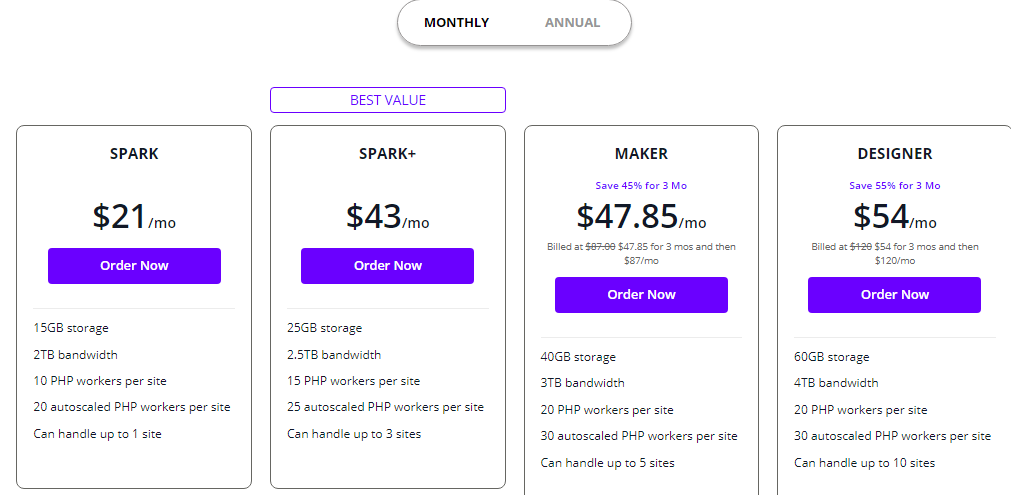
Task: Click the SPARK+ plan title
Action: [x=387, y=154]
